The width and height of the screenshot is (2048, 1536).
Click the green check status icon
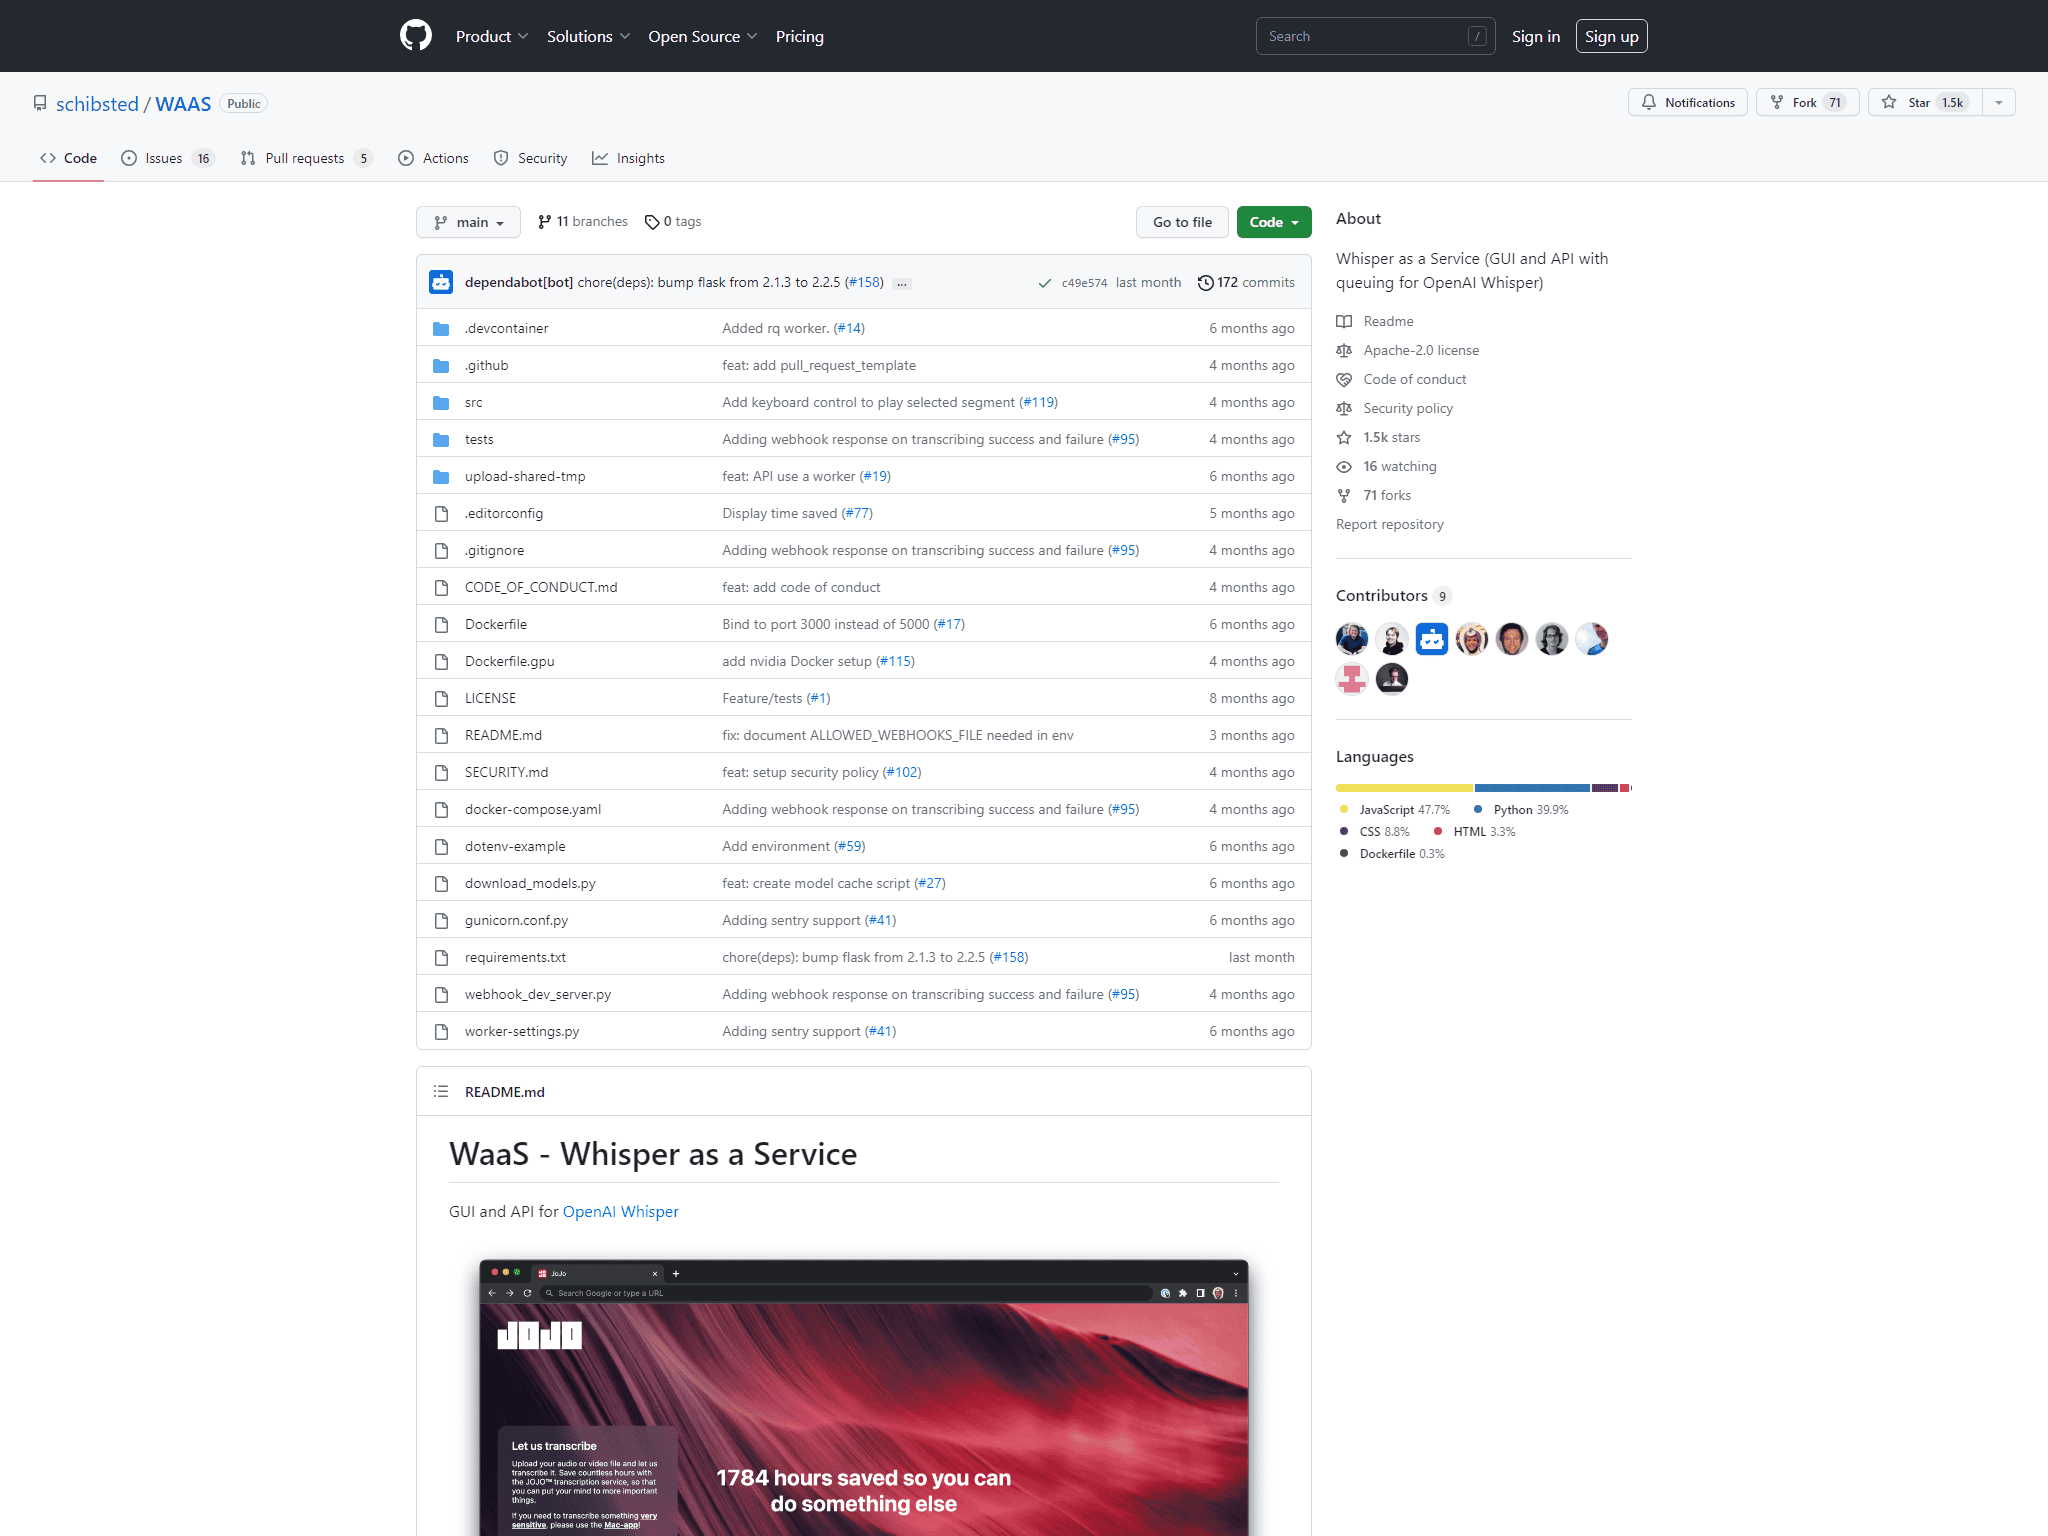tap(1044, 283)
